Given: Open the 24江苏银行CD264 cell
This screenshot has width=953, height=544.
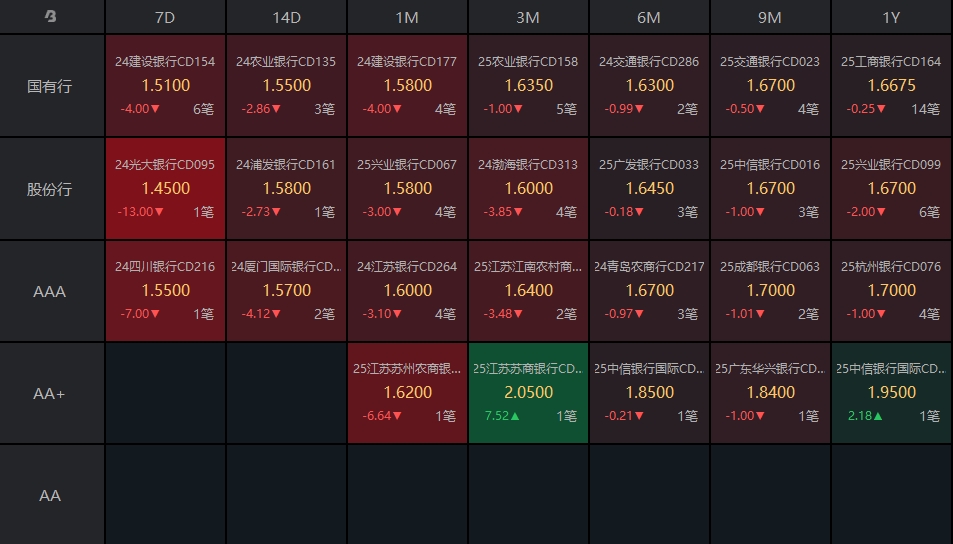Looking at the screenshot, I should [407, 291].
